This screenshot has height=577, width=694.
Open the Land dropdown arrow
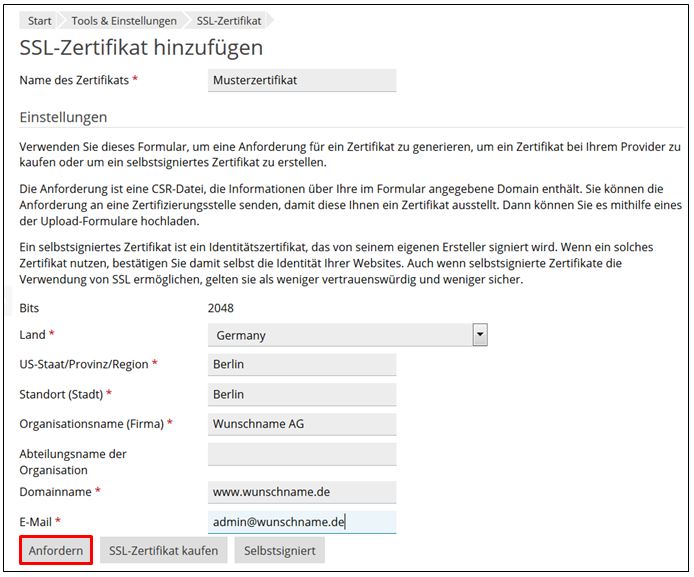(480, 335)
